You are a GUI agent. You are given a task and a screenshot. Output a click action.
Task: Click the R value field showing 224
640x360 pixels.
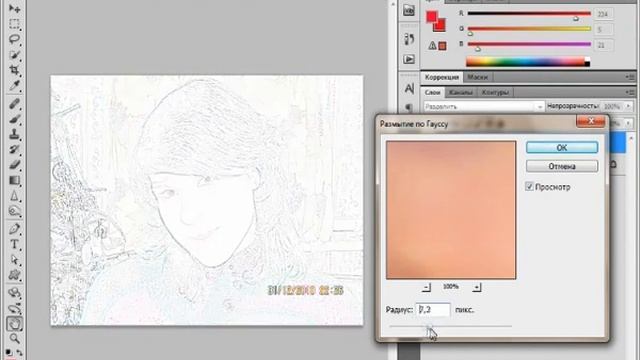604,14
